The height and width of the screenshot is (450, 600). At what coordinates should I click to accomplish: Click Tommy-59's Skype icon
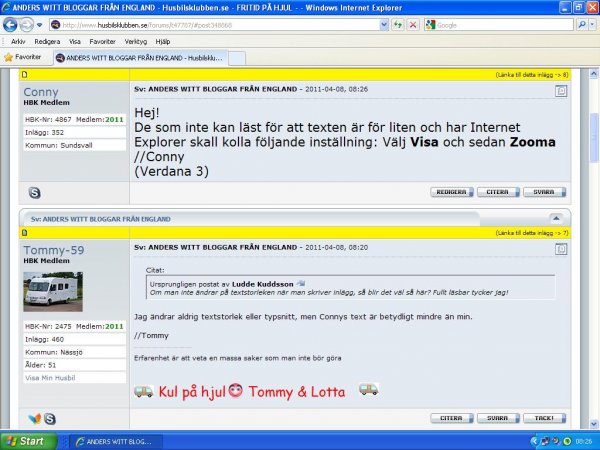click(x=49, y=418)
